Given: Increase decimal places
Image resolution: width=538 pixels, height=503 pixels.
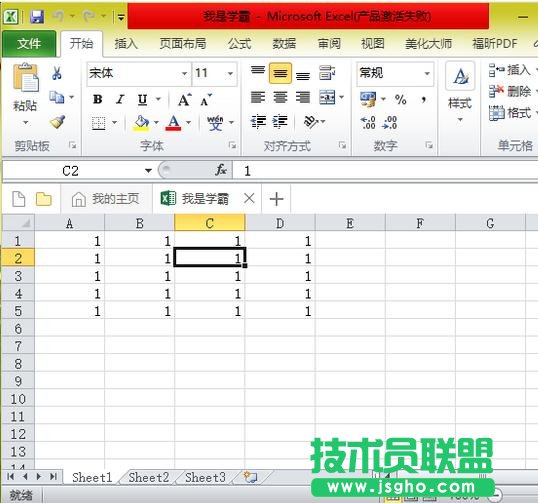Looking at the screenshot, I should click(x=368, y=122).
